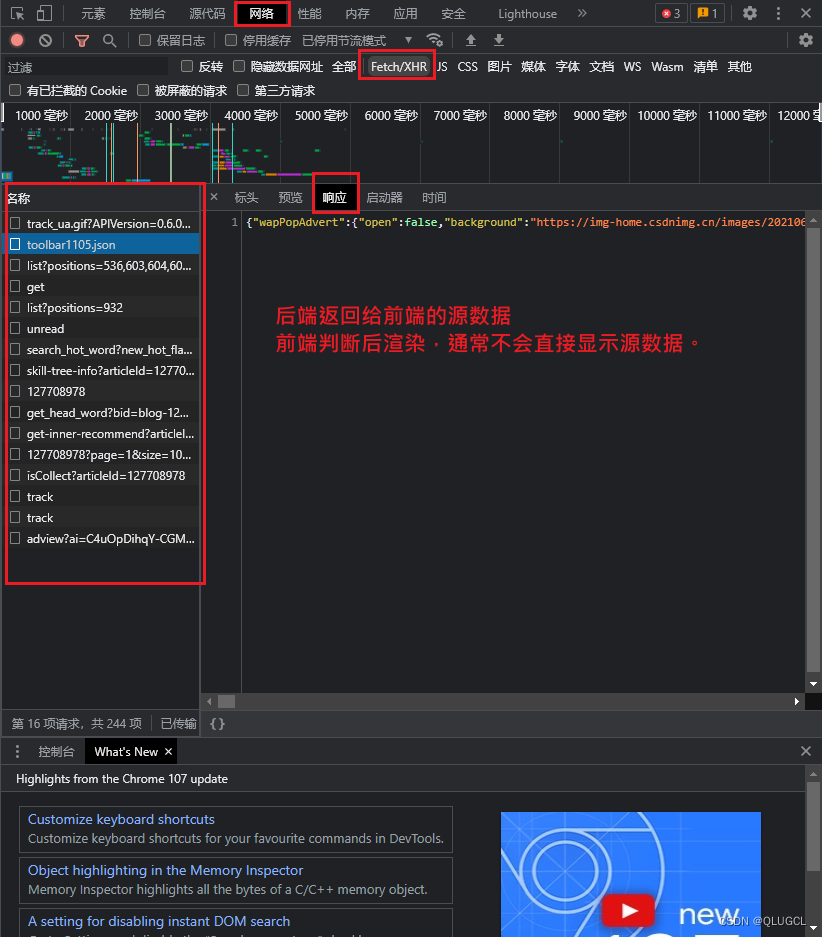Open Lighthouse tab
The height and width of the screenshot is (937, 822).
(x=527, y=13)
